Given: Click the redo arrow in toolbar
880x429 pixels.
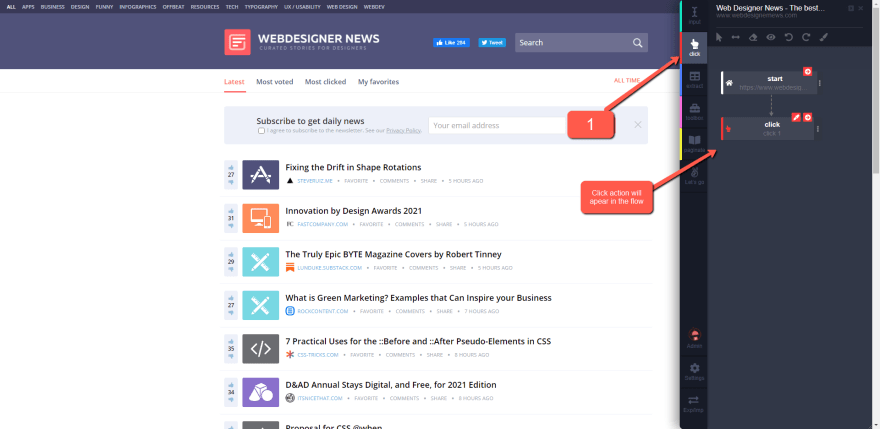Looking at the screenshot, I should click(x=806, y=37).
